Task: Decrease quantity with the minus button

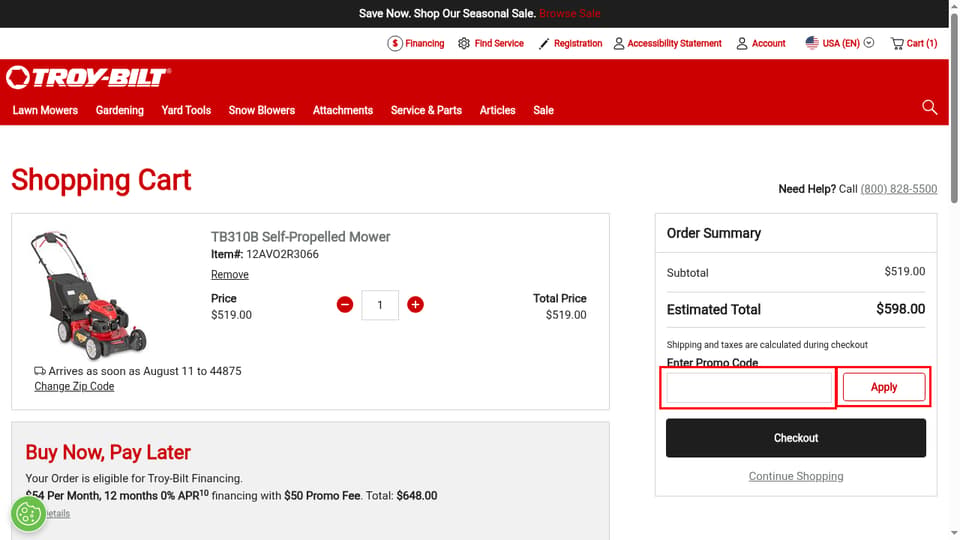Action: (x=345, y=304)
